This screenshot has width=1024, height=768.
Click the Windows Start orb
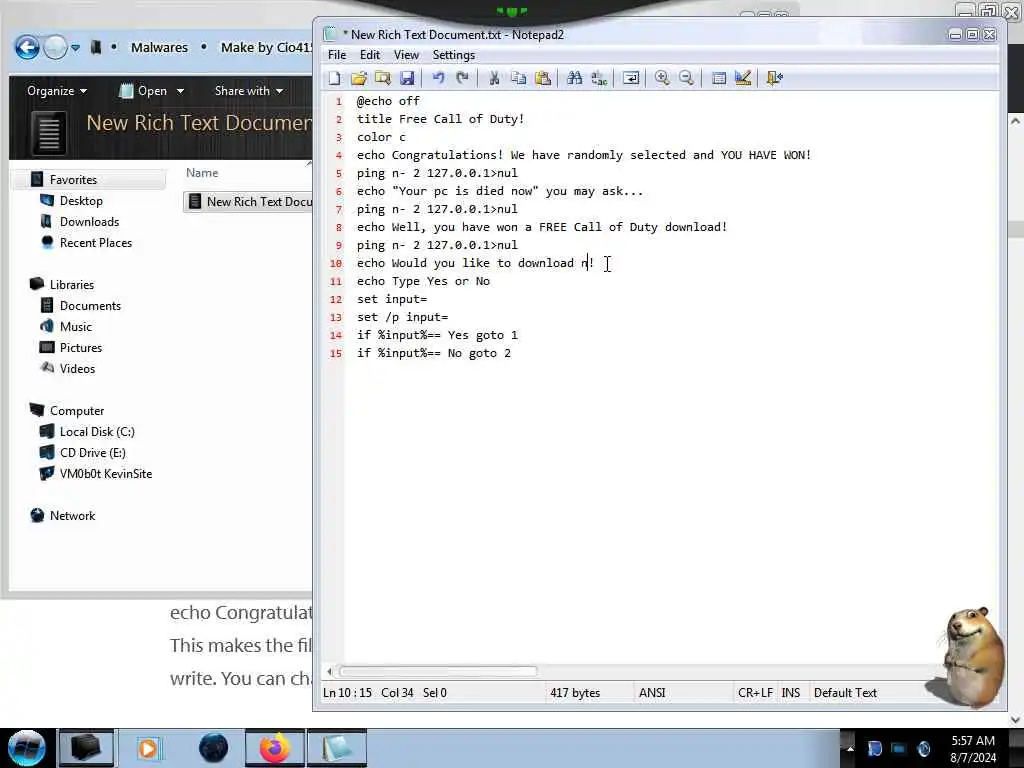point(26,748)
